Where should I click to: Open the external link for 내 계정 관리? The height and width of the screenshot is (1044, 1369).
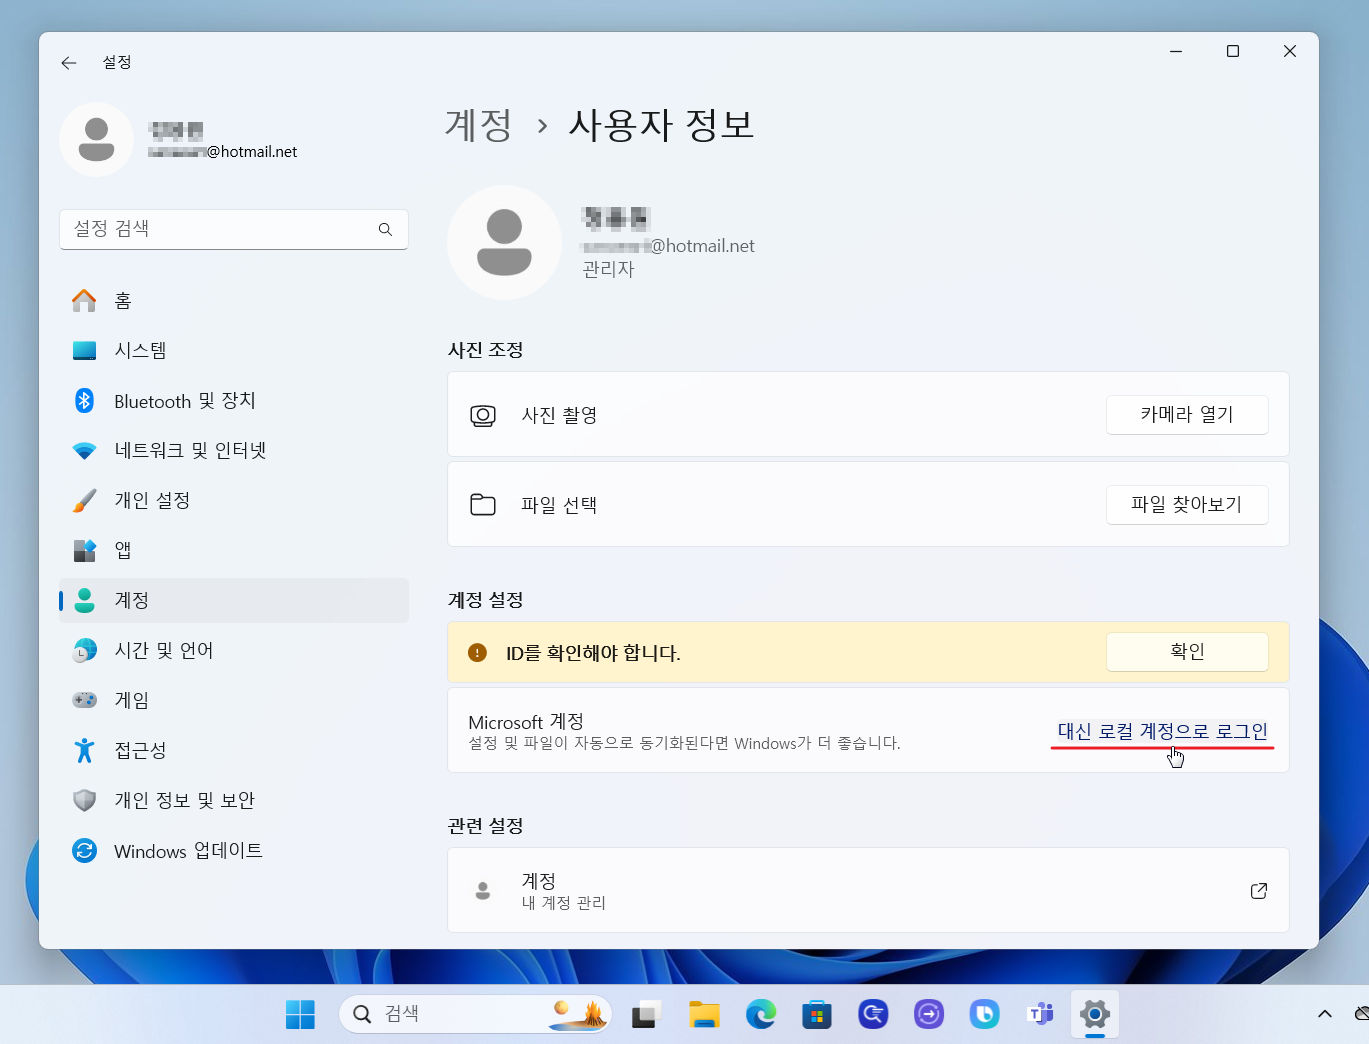point(1258,890)
